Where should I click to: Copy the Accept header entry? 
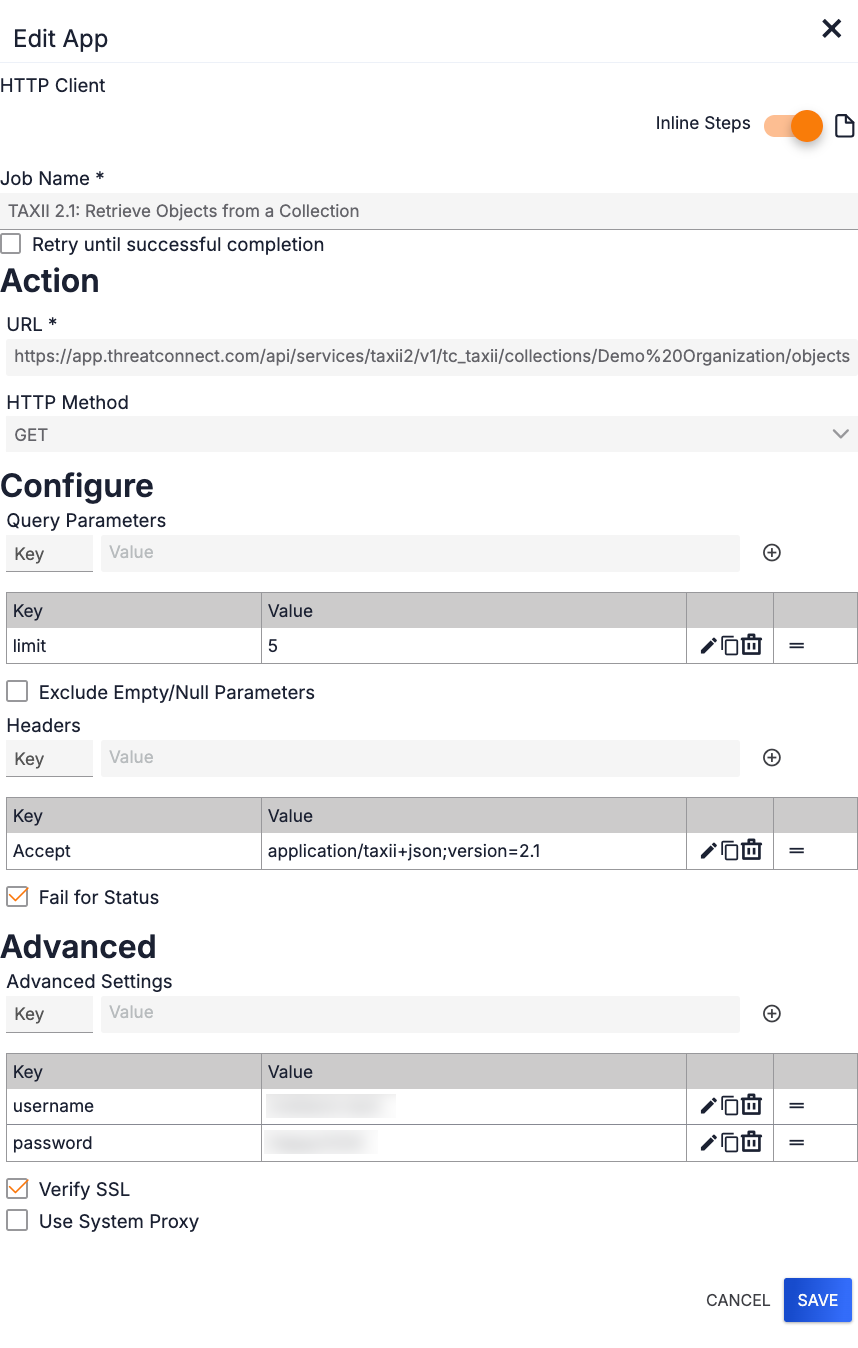732,850
